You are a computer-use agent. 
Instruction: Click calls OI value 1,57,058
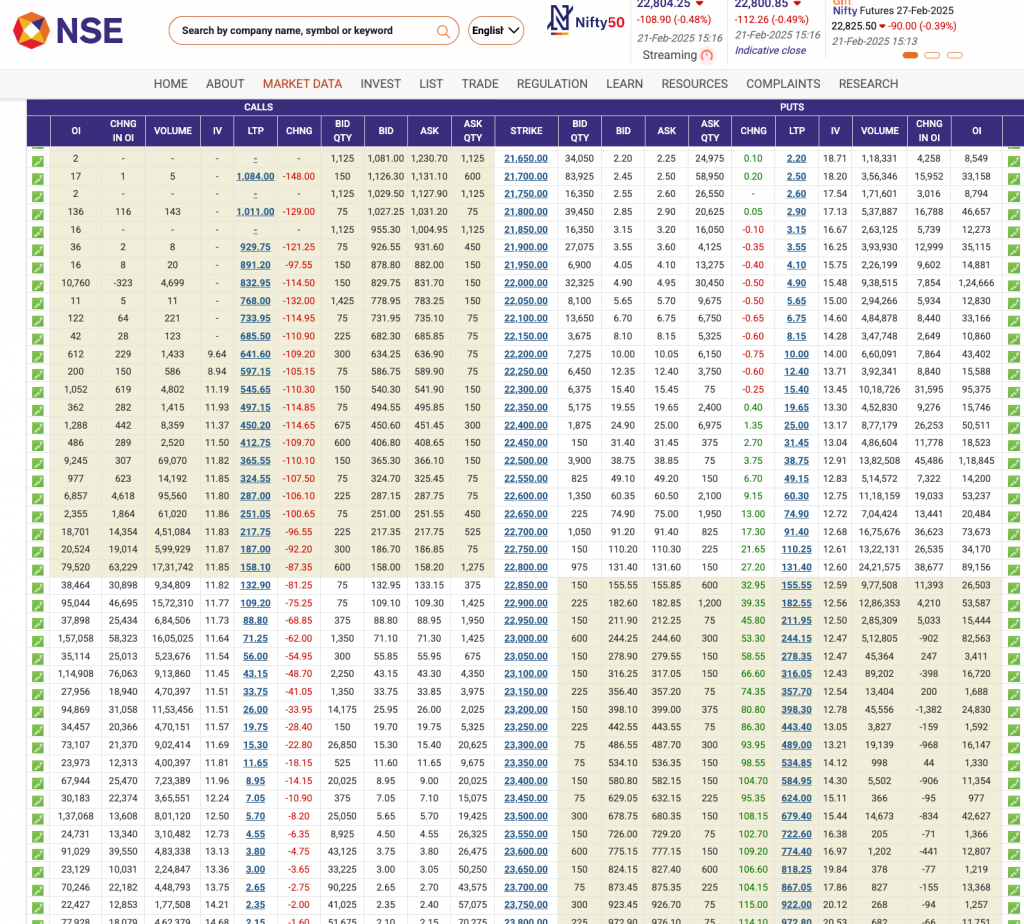(76, 639)
